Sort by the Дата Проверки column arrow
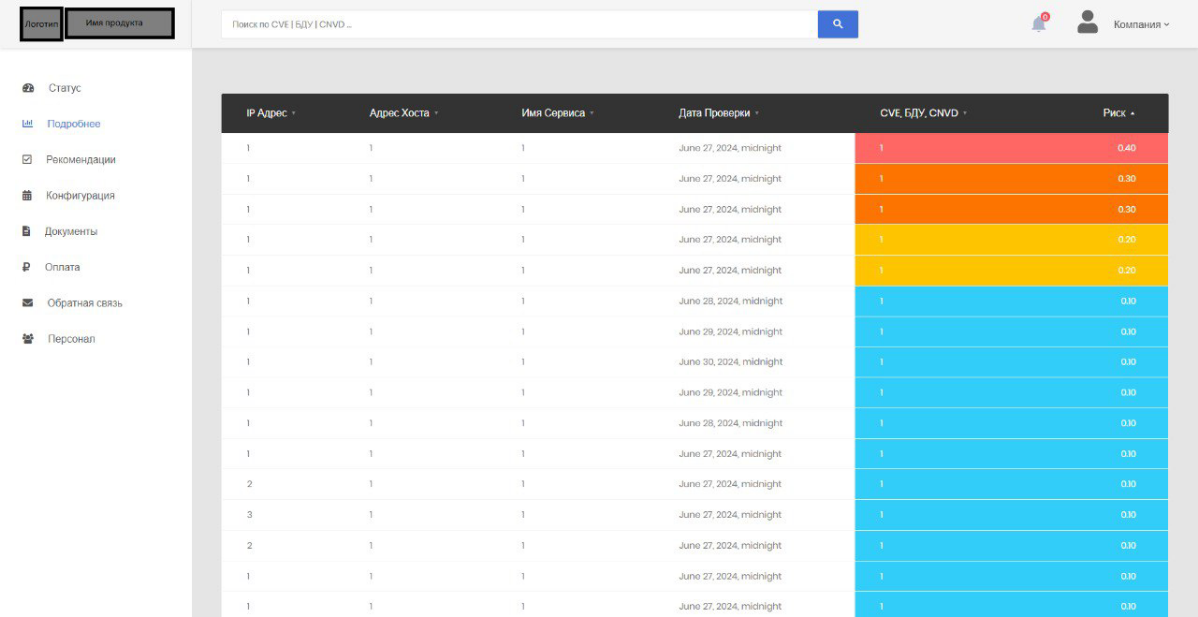 [756, 114]
